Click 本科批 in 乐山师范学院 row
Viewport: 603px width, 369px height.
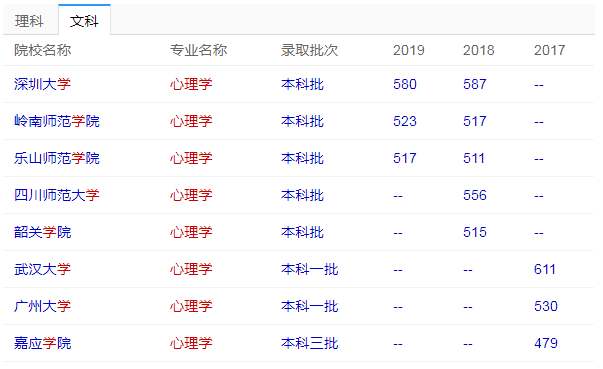pyautogui.click(x=302, y=158)
